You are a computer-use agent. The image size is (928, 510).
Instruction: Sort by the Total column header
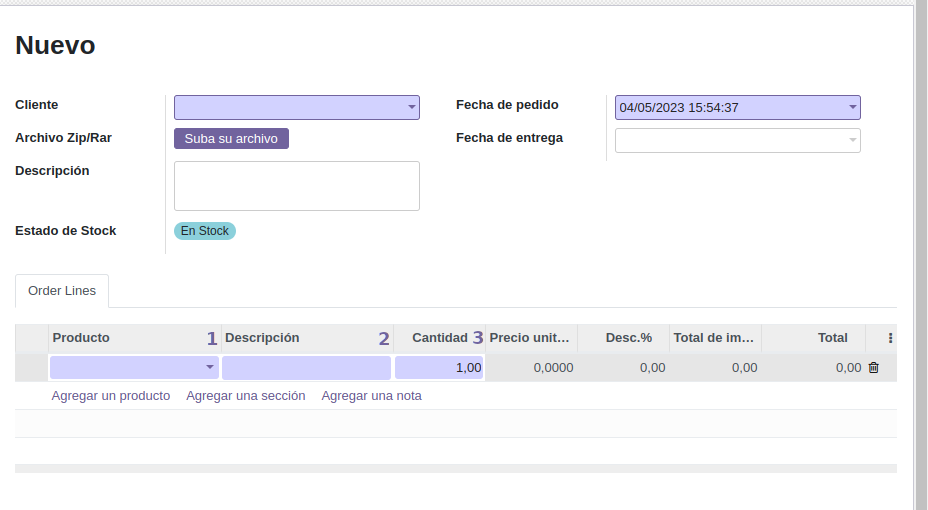point(832,338)
